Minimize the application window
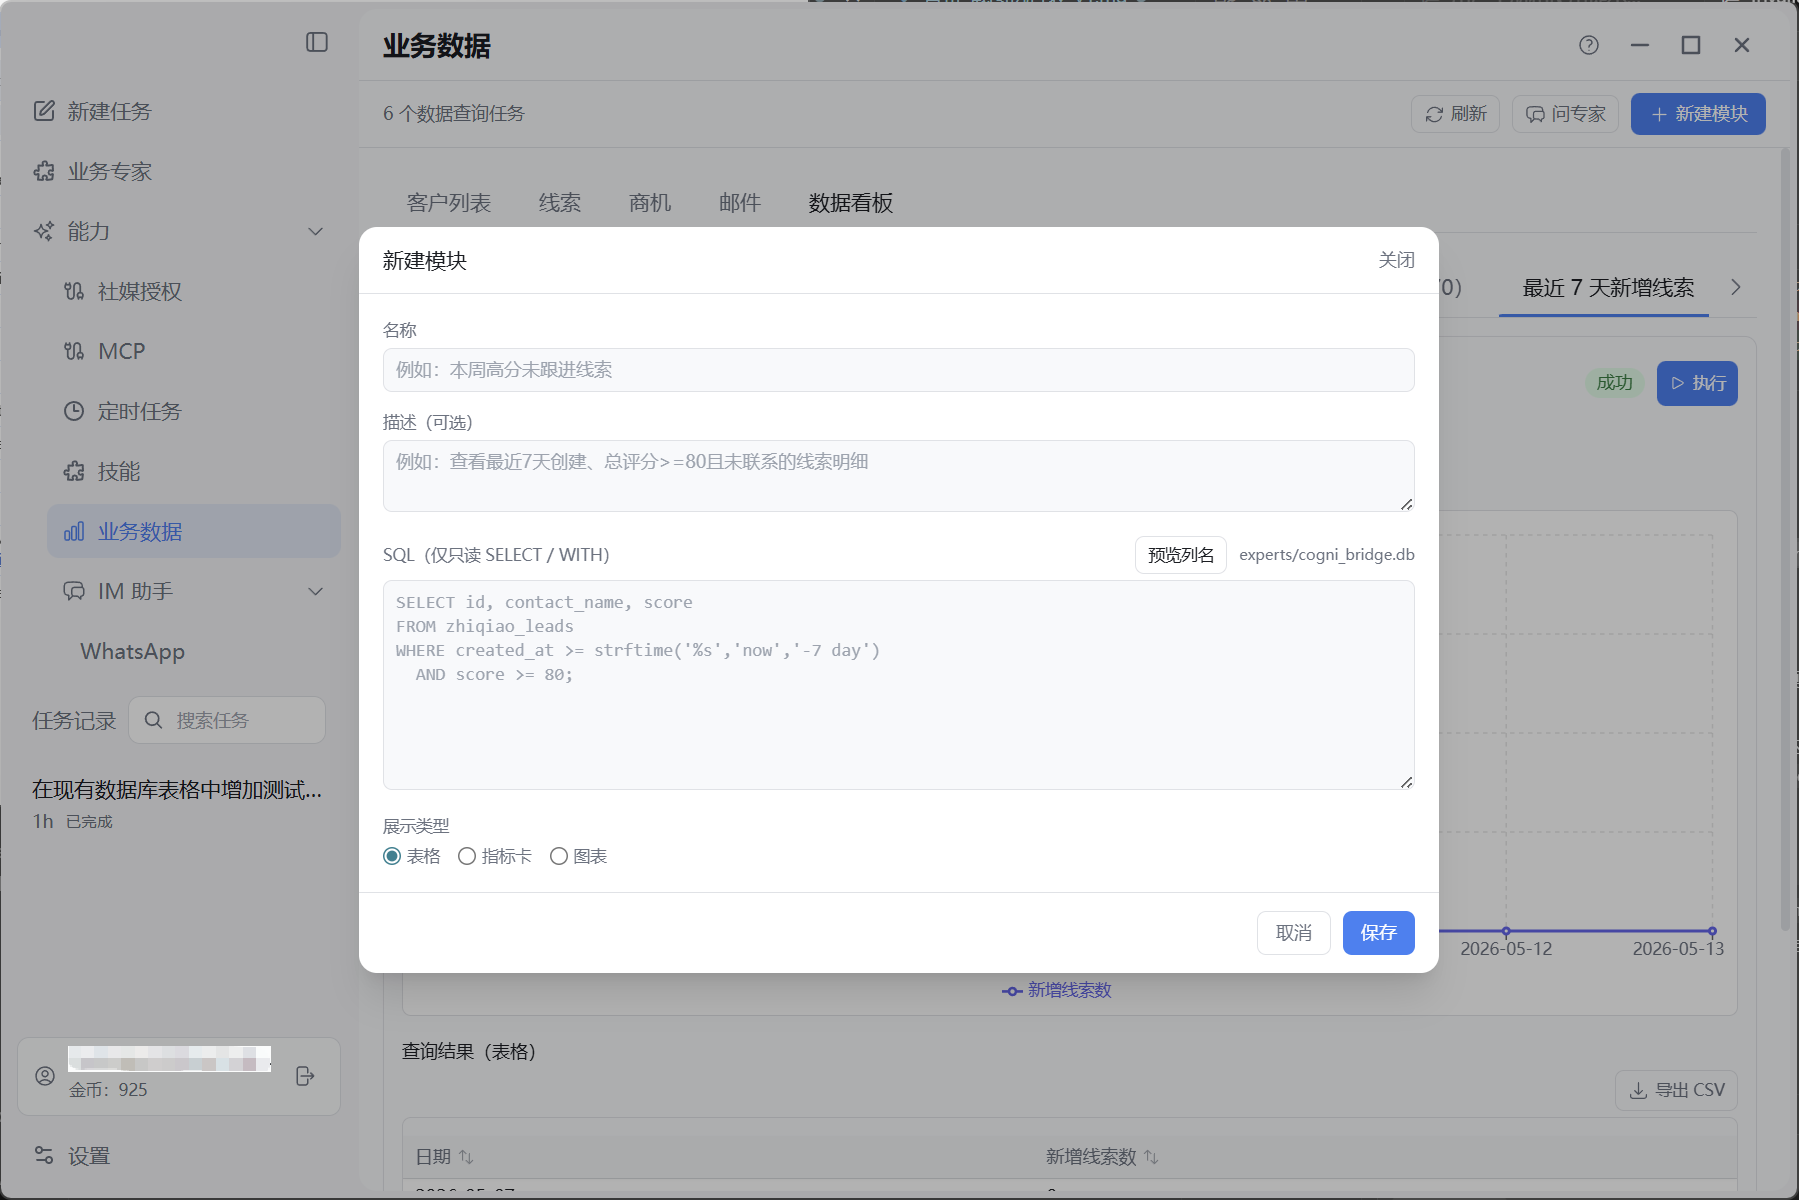Viewport: 1799px width, 1200px height. [x=1640, y=45]
